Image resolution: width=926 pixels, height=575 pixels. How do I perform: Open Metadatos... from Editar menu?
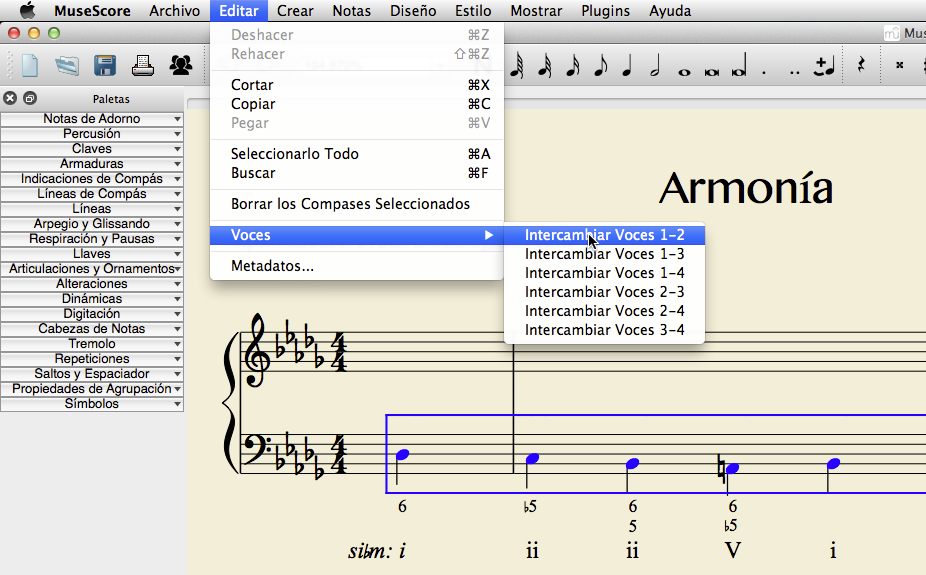357,266
